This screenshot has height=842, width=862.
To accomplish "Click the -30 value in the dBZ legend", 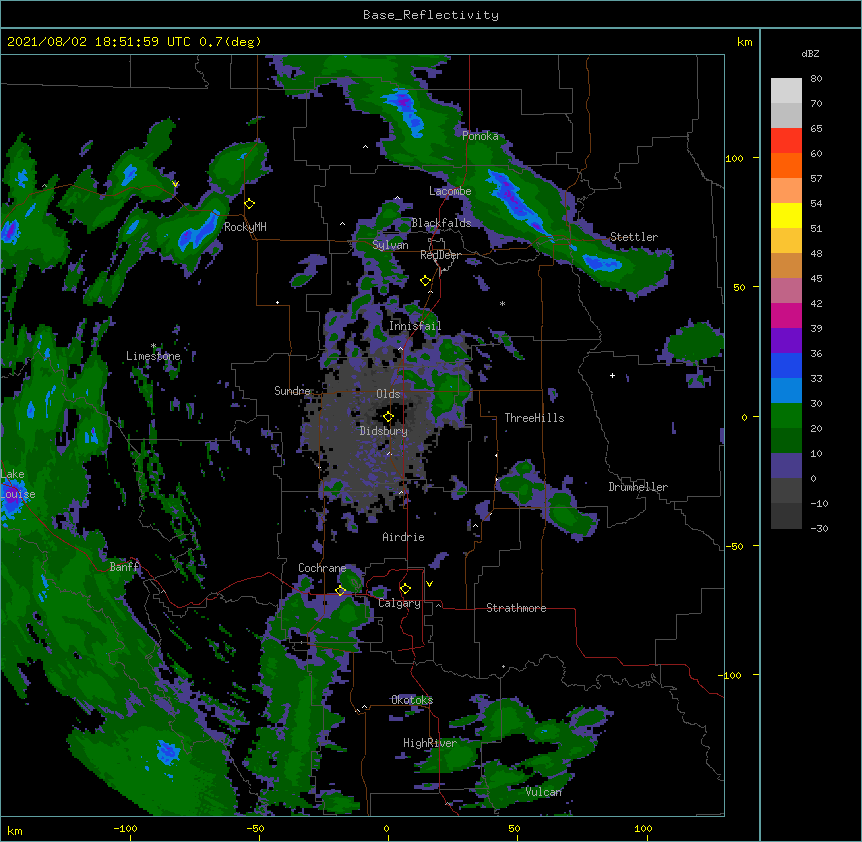I will (x=819, y=528).
